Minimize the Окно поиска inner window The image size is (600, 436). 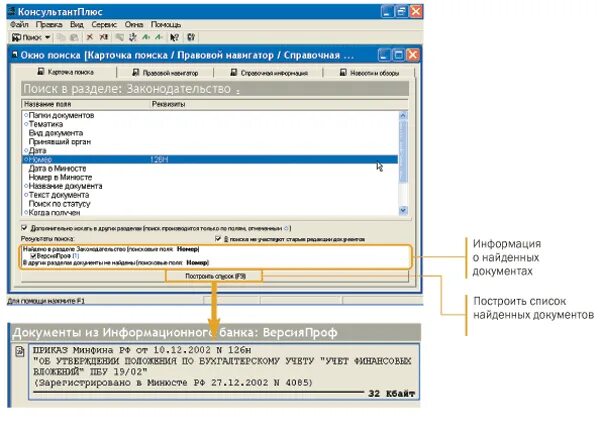pos(384,55)
